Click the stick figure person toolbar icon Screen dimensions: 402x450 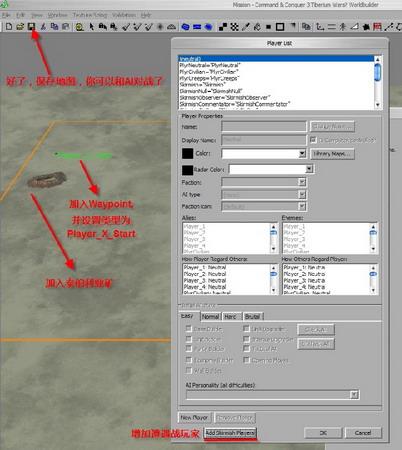pyautogui.click(x=343, y=27)
